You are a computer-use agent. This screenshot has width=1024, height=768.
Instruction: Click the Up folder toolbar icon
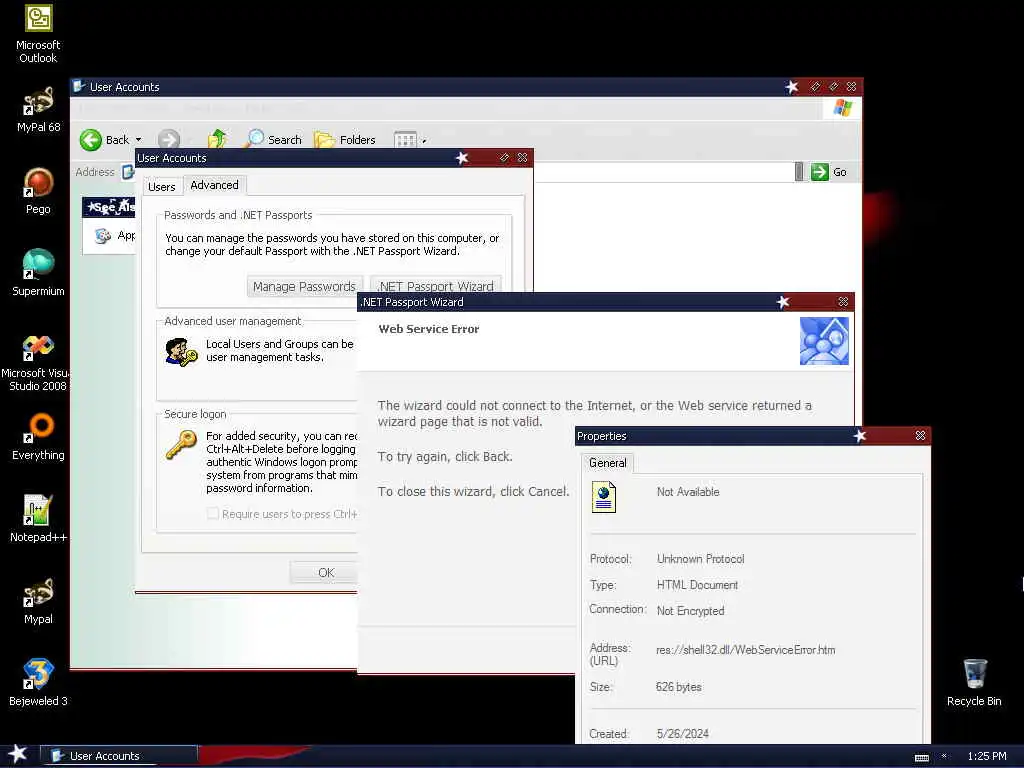(x=217, y=139)
